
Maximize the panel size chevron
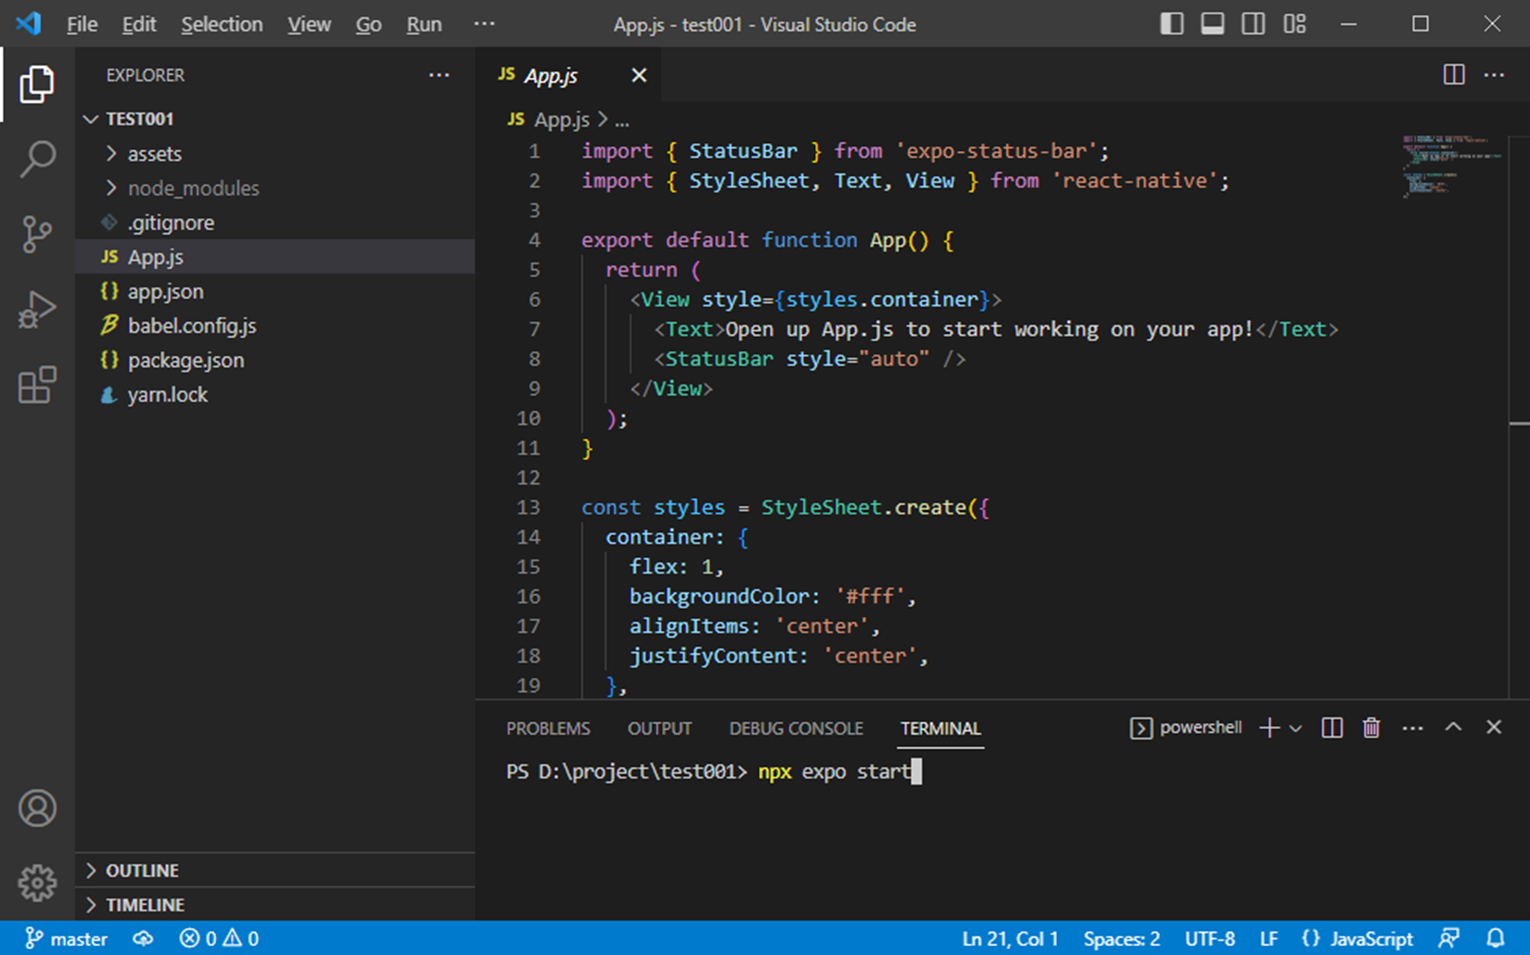[1453, 728]
